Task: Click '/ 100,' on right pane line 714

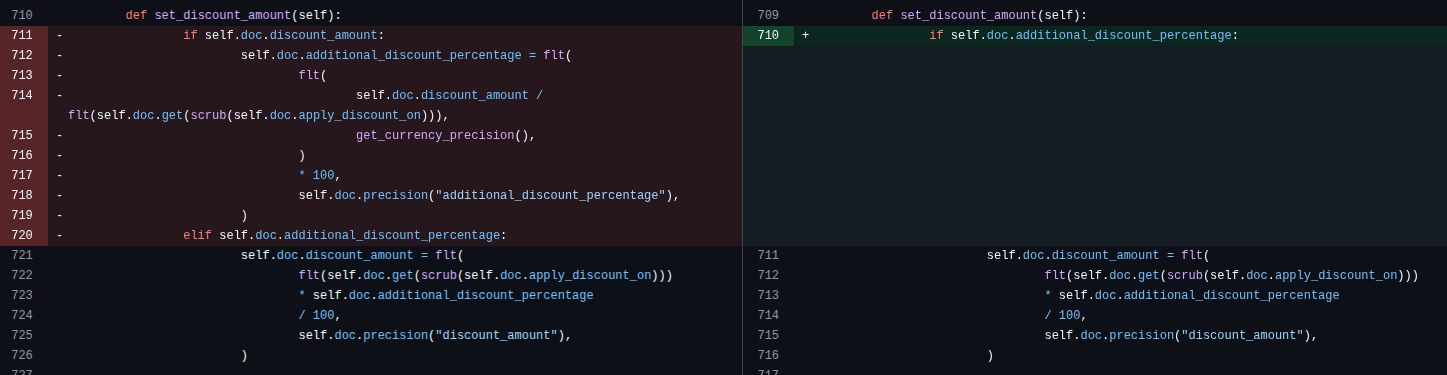Action: (1066, 316)
